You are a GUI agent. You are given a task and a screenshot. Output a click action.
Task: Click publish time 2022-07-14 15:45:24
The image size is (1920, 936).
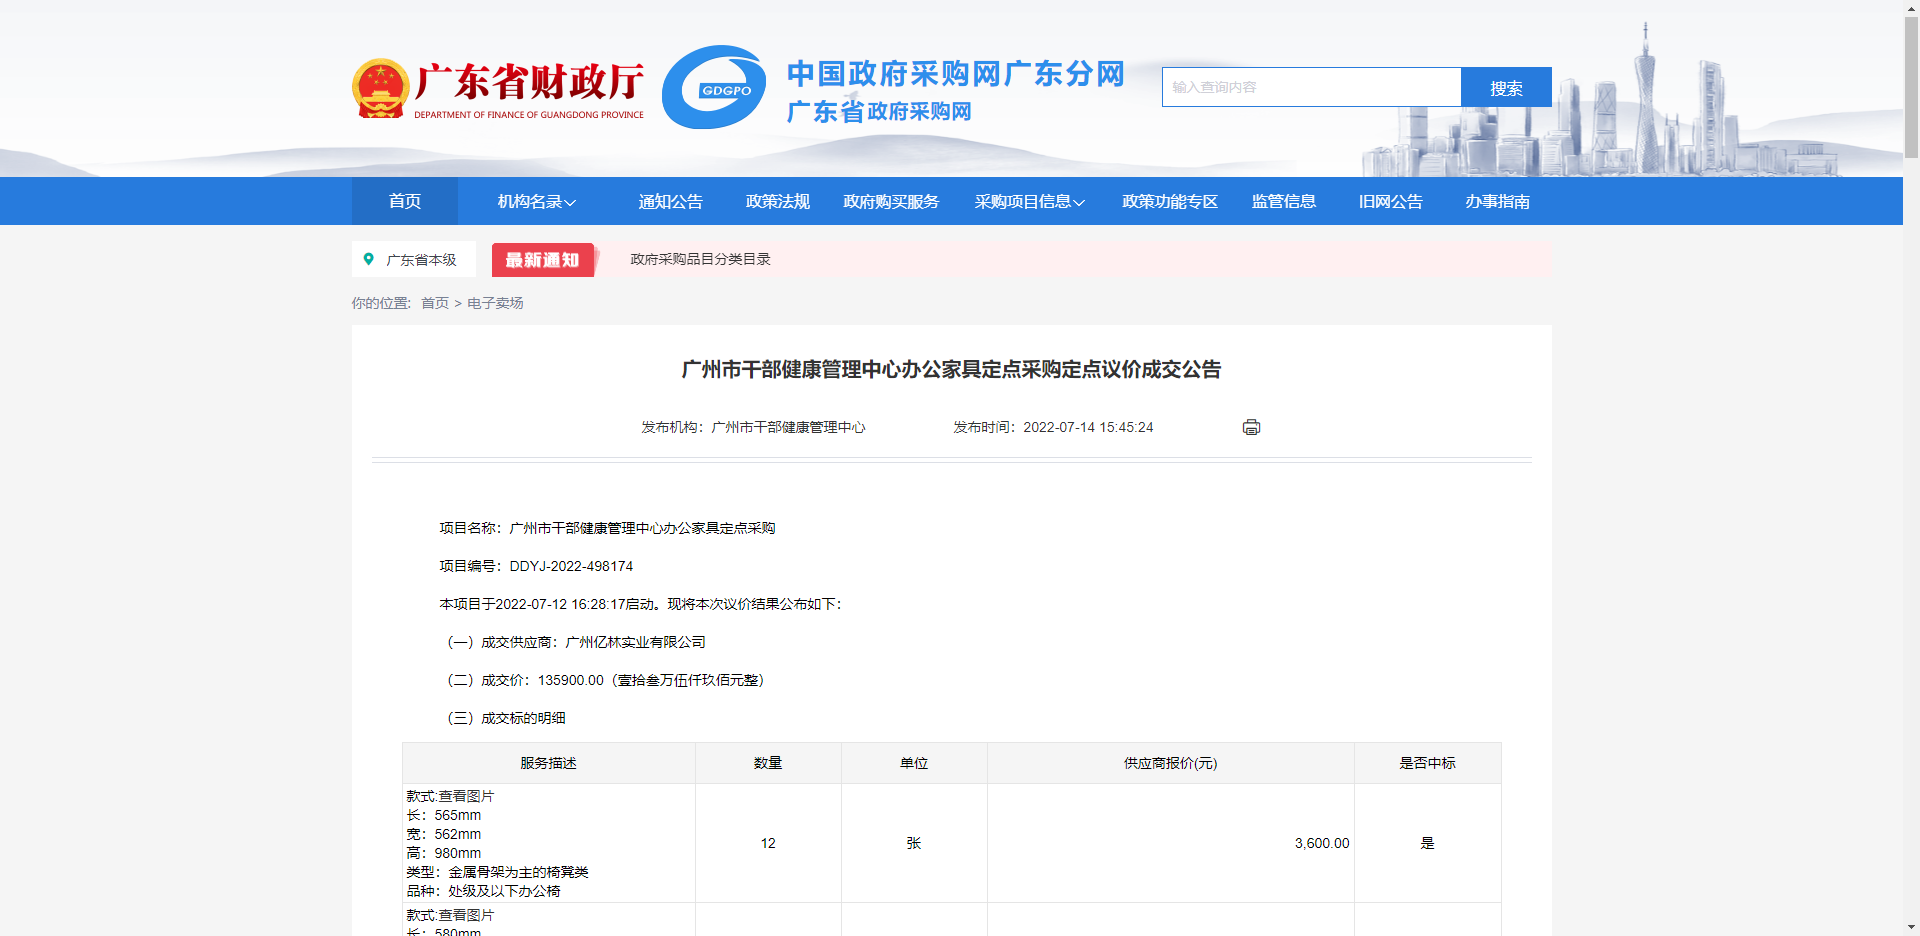(x=1088, y=427)
